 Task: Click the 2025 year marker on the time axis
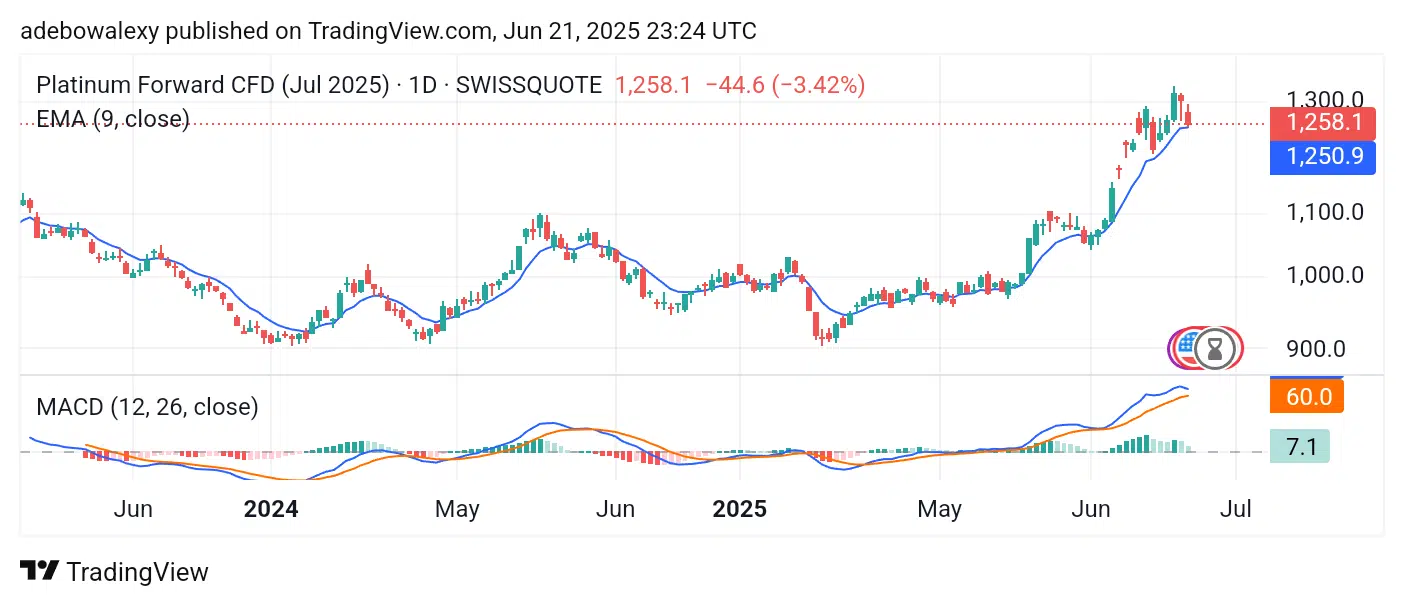point(739,509)
